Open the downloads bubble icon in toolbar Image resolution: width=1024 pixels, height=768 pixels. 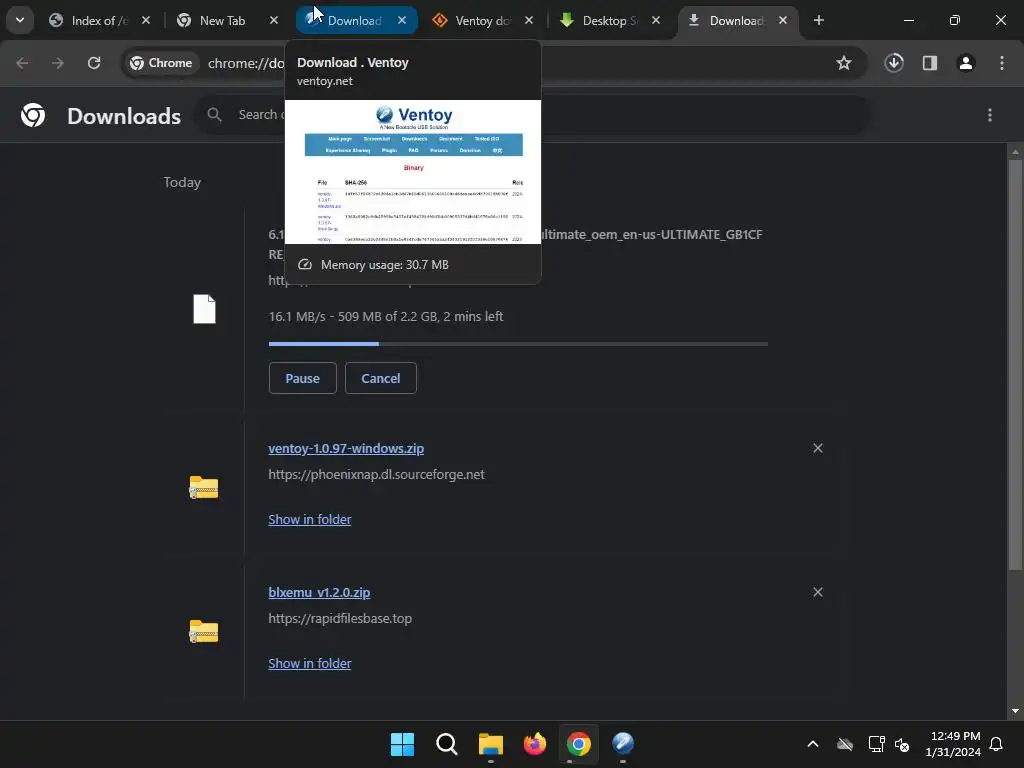(x=894, y=63)
